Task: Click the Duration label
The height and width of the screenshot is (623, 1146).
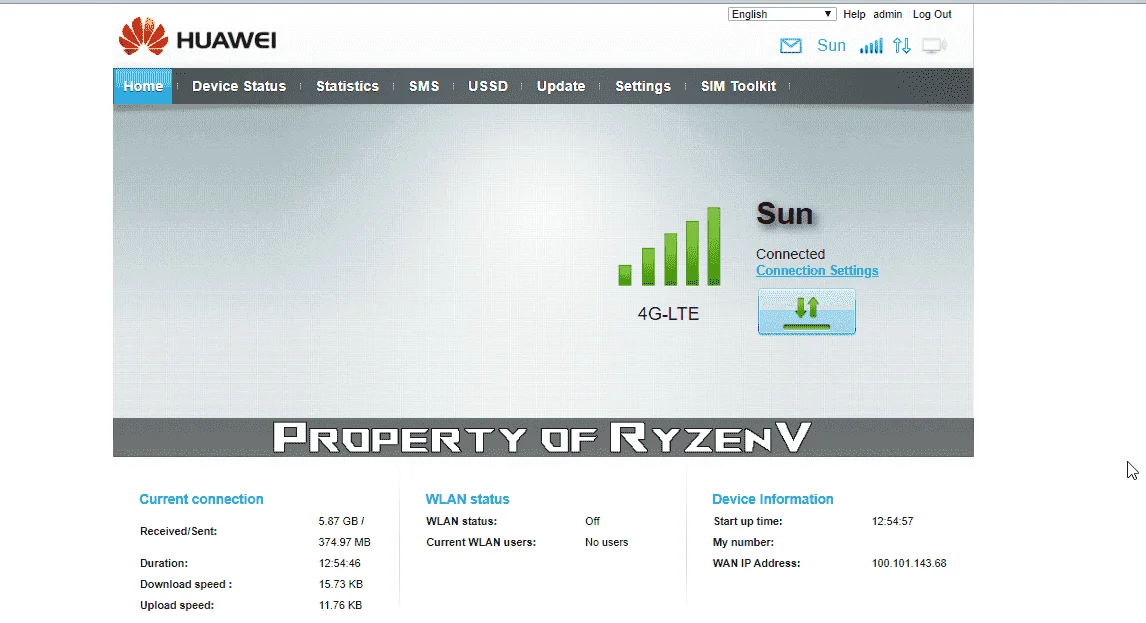Action: point(164,564)
